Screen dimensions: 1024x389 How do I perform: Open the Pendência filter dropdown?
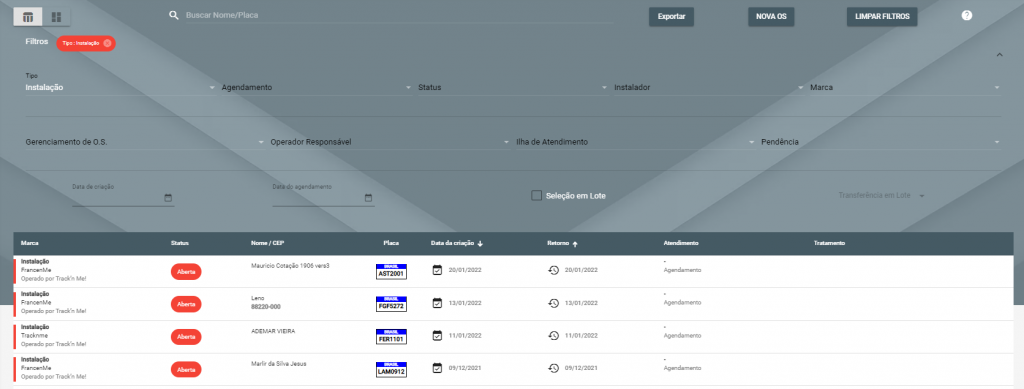(x=881, y=142)
